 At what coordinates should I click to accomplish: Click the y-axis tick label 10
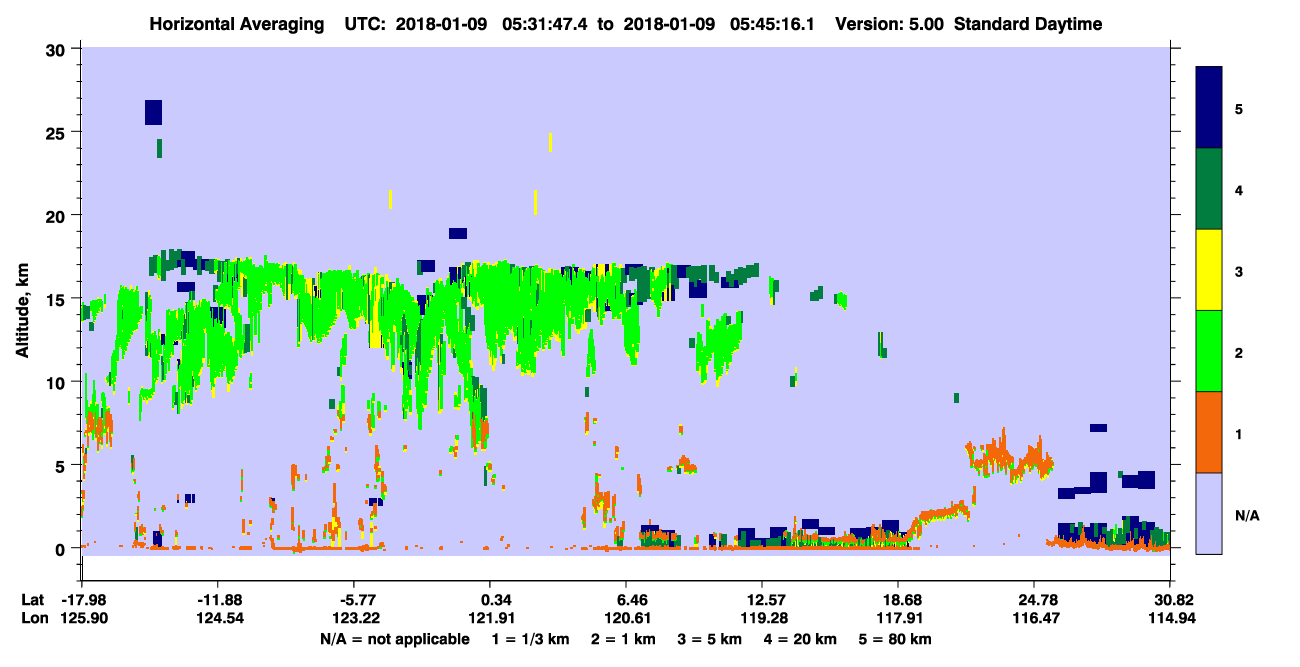click(58, 382)
